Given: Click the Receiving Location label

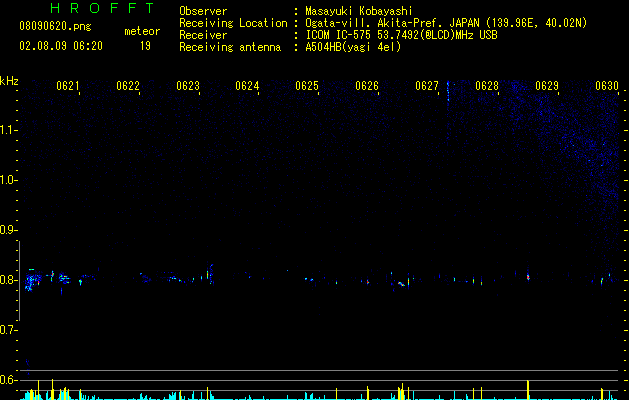Looking at the screenshot, I should [233, 23].
